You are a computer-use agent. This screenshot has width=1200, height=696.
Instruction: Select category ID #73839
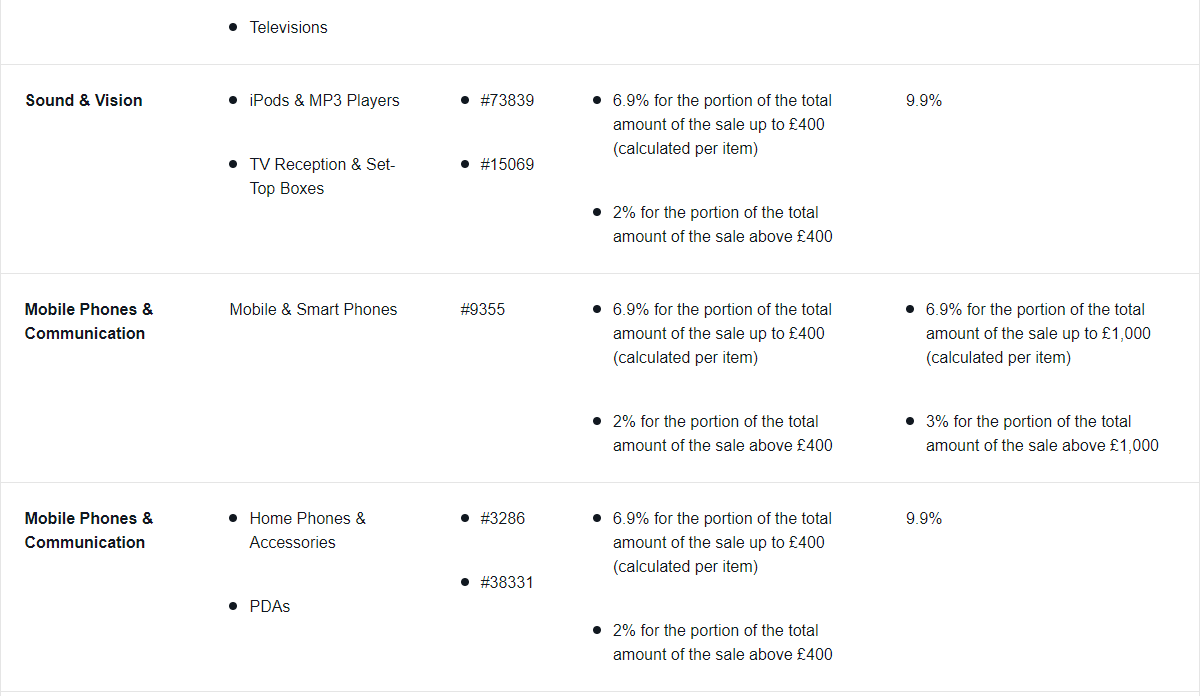click(507, 100)
